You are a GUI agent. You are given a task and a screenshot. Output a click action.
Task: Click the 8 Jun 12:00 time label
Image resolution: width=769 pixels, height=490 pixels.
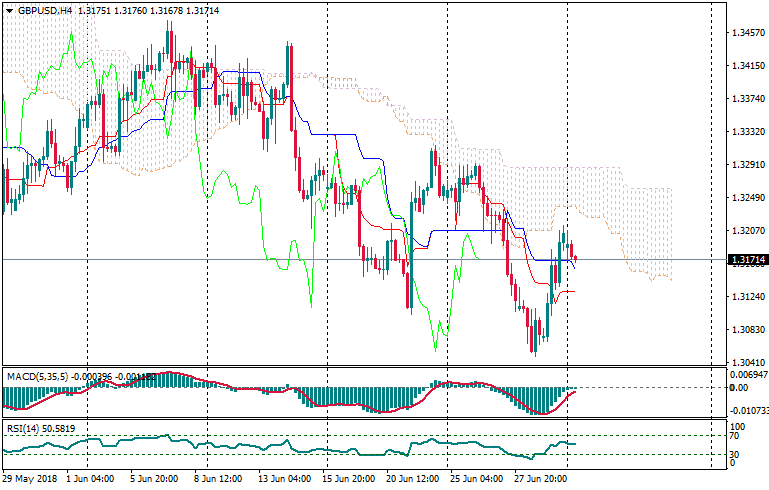point(218,480)
